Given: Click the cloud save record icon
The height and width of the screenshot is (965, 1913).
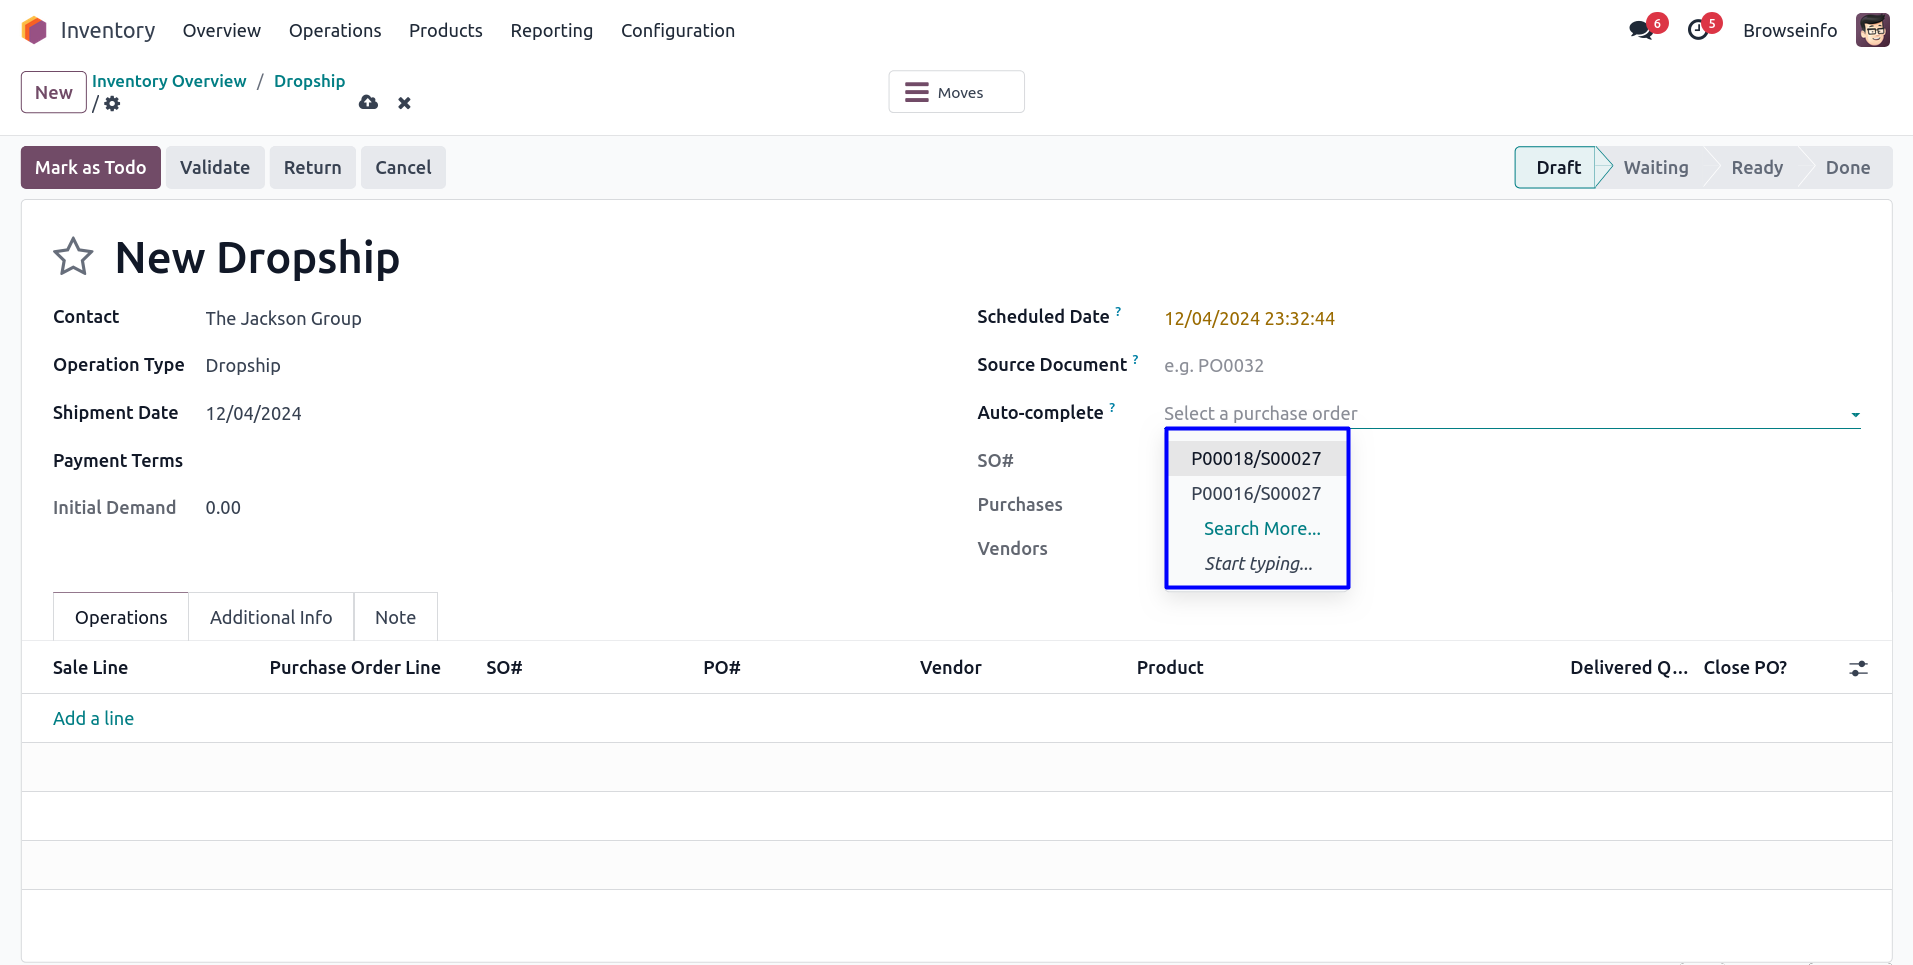Looking at the screenshot, I should coord(368,103).
